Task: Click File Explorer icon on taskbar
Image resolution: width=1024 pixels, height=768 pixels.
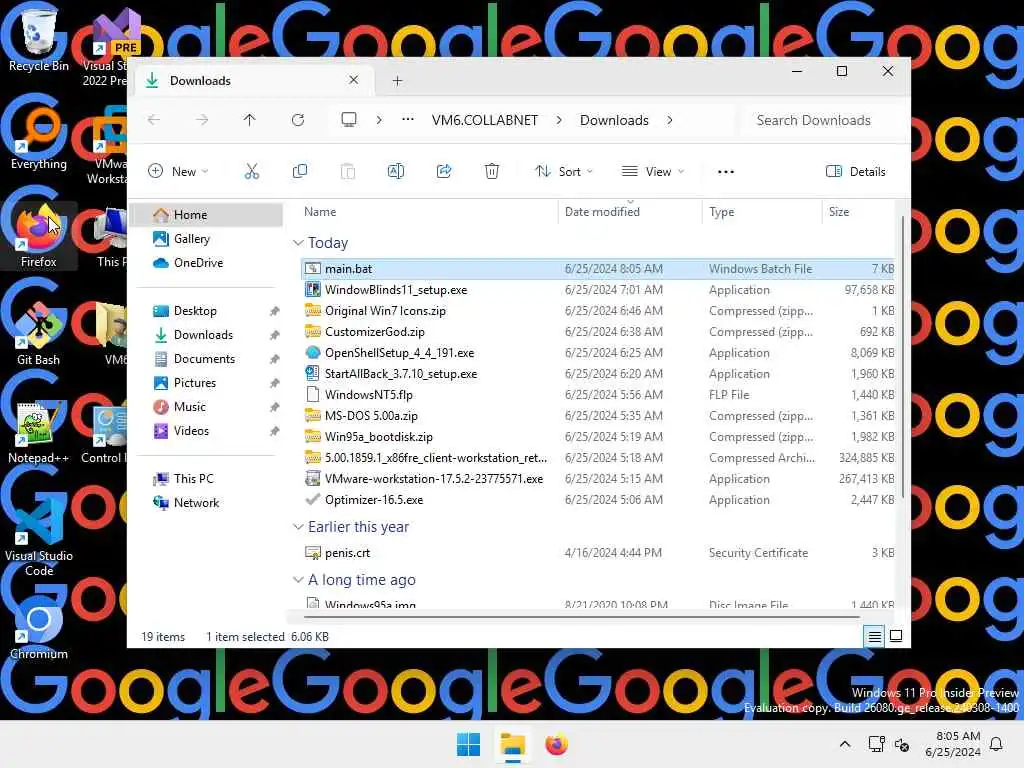Action: (x=513, y=744)
